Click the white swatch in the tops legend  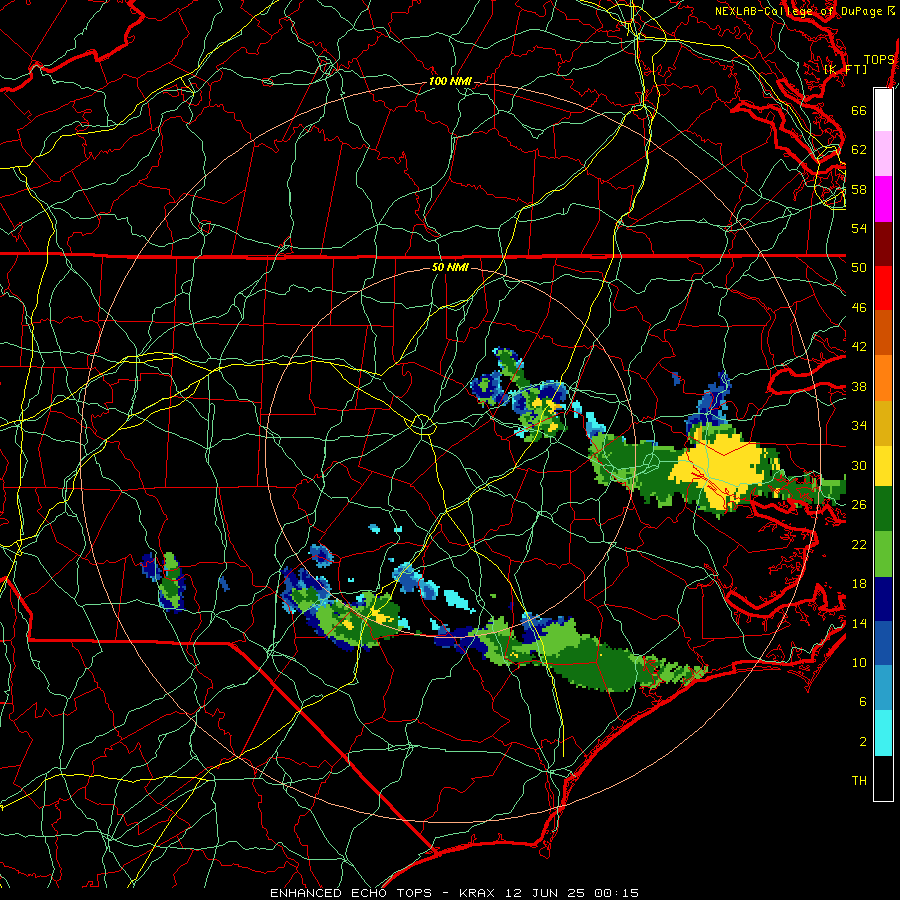883,110
